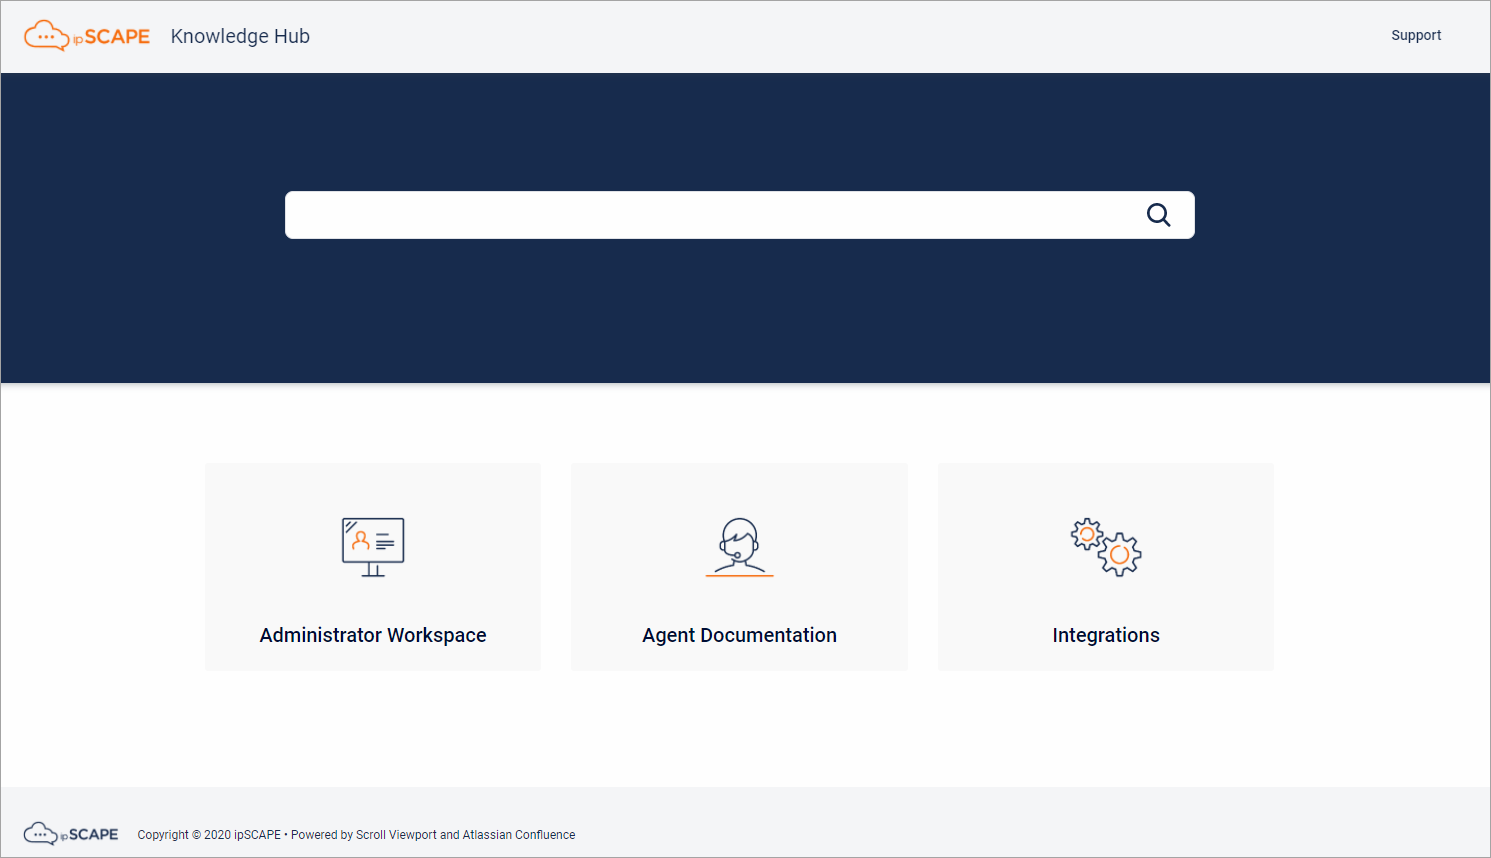Click the Agent Documentation headset icon
The image size is (1491, 858).
[739, 547]
